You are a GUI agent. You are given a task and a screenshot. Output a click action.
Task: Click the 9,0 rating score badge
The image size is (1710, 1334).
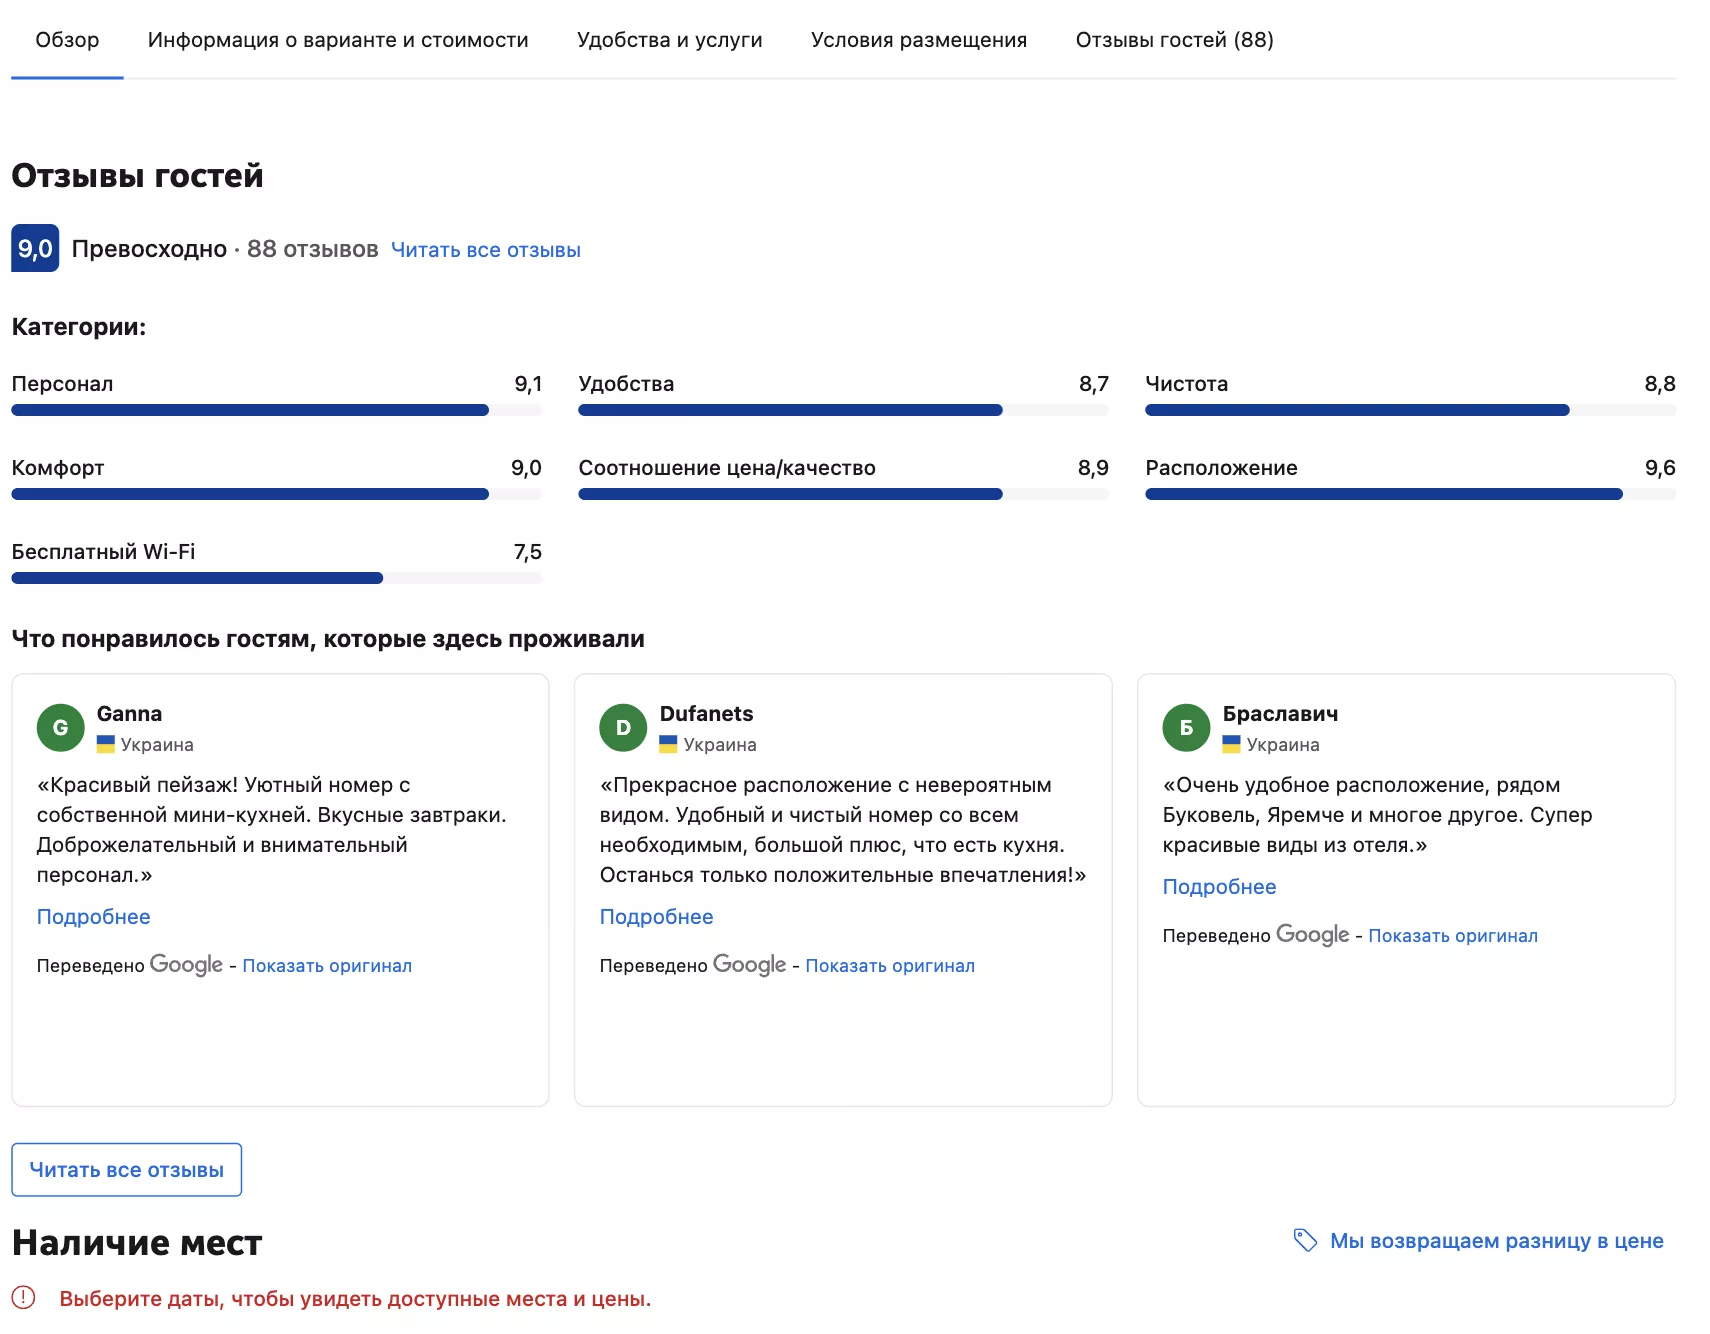pyautogui.click(x=35, y=249)
